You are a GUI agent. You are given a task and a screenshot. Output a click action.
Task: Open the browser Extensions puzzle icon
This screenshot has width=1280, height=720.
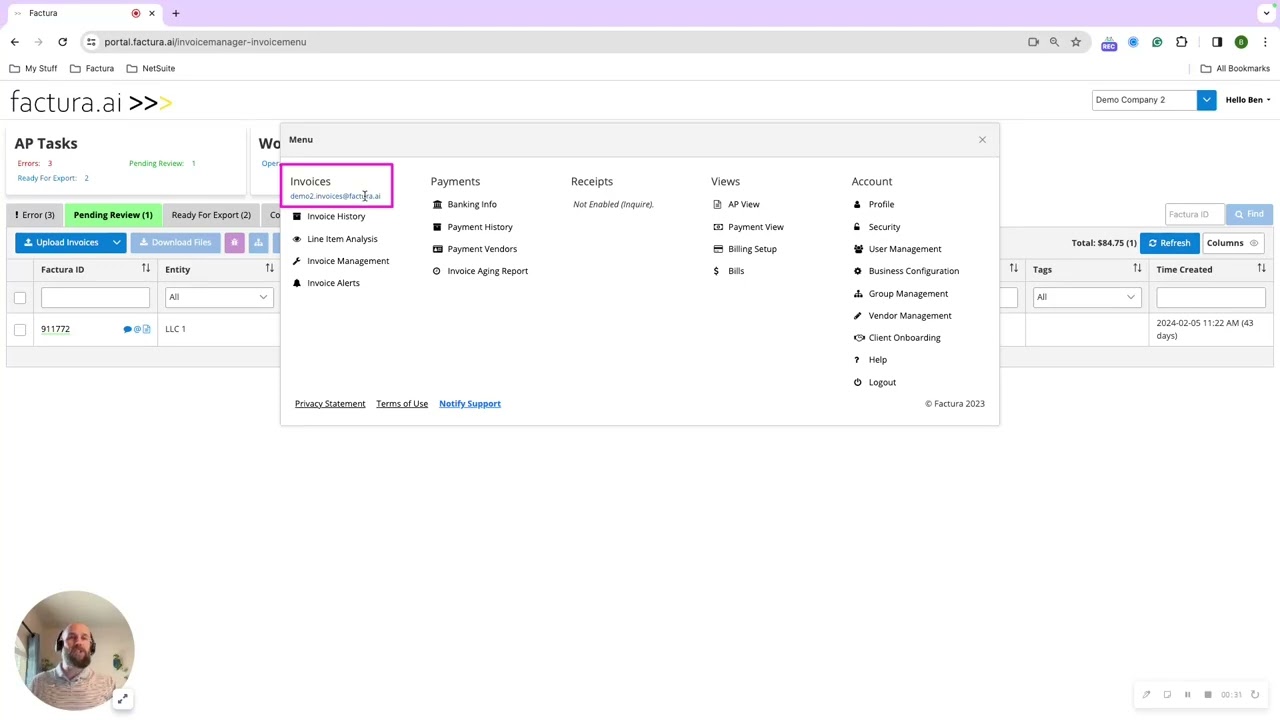[1181, 42]
